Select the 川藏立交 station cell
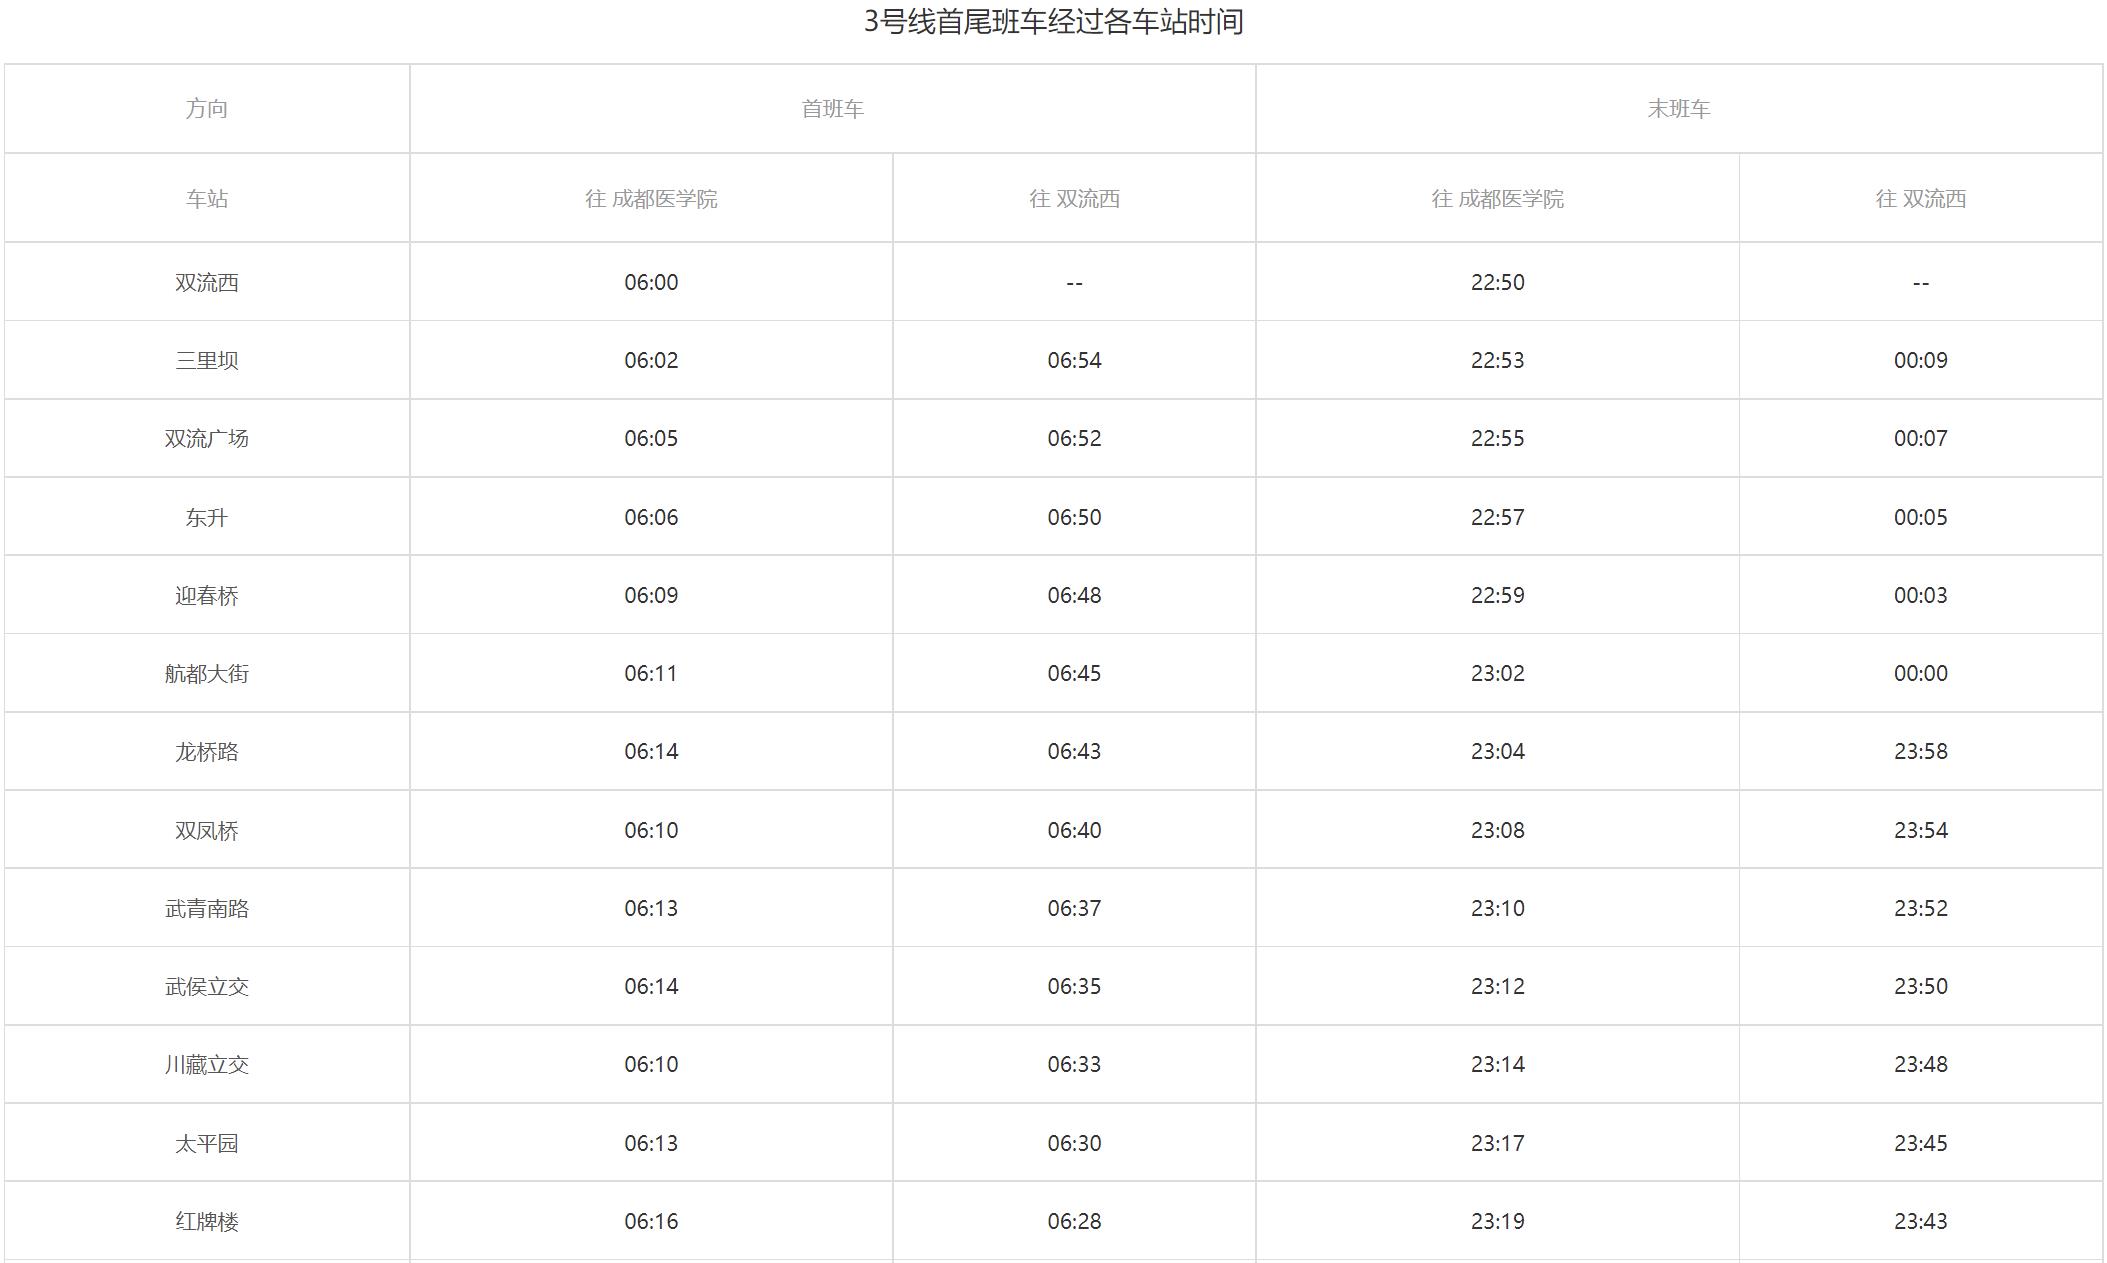This screenshot has width=2107, height=1263. click(x=207, y=1064)
